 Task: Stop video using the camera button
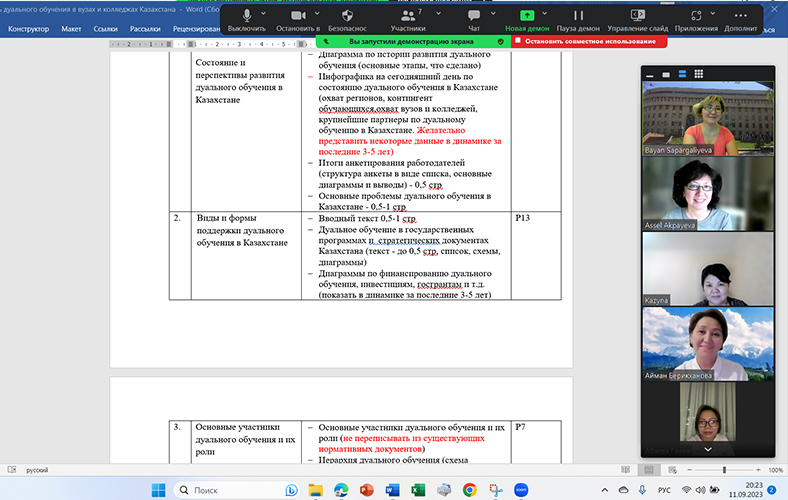pyautogui.click(x=297, y=19)
